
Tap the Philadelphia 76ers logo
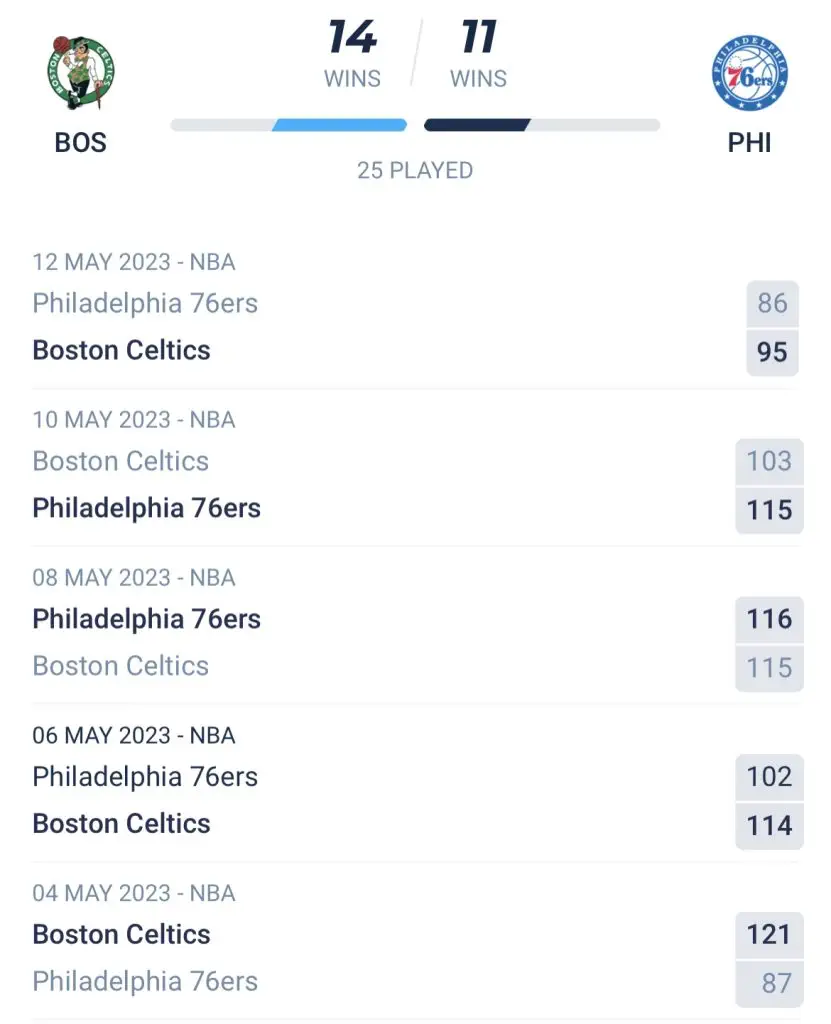click(749, 72)
